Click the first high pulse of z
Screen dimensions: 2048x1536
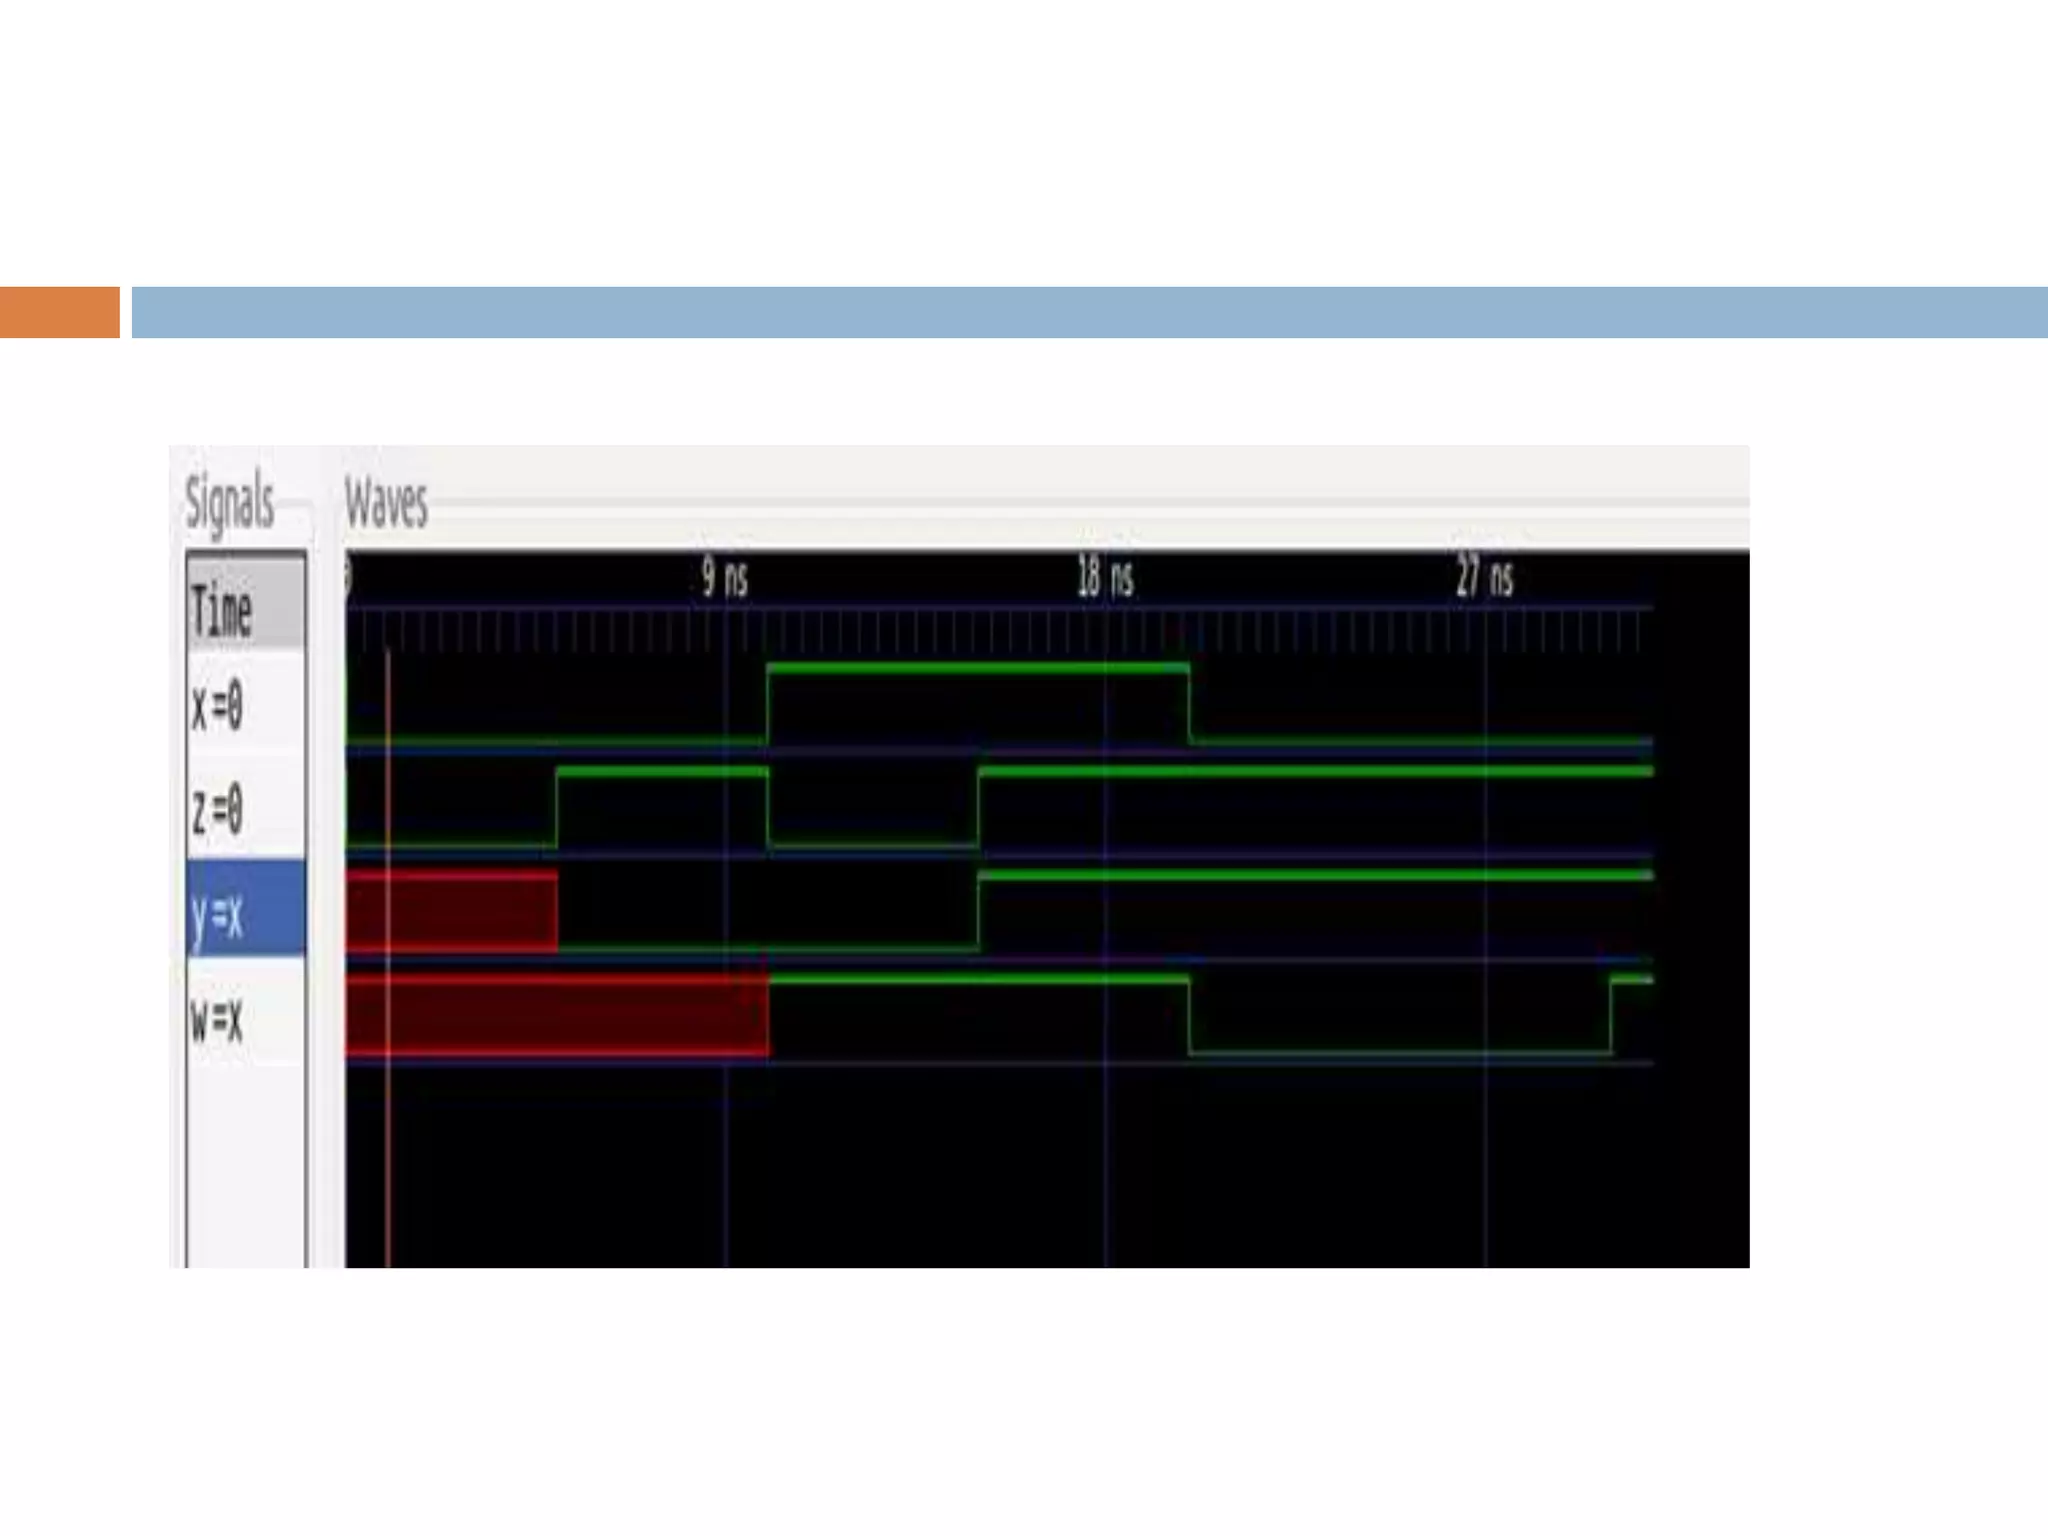coord(662,771)
